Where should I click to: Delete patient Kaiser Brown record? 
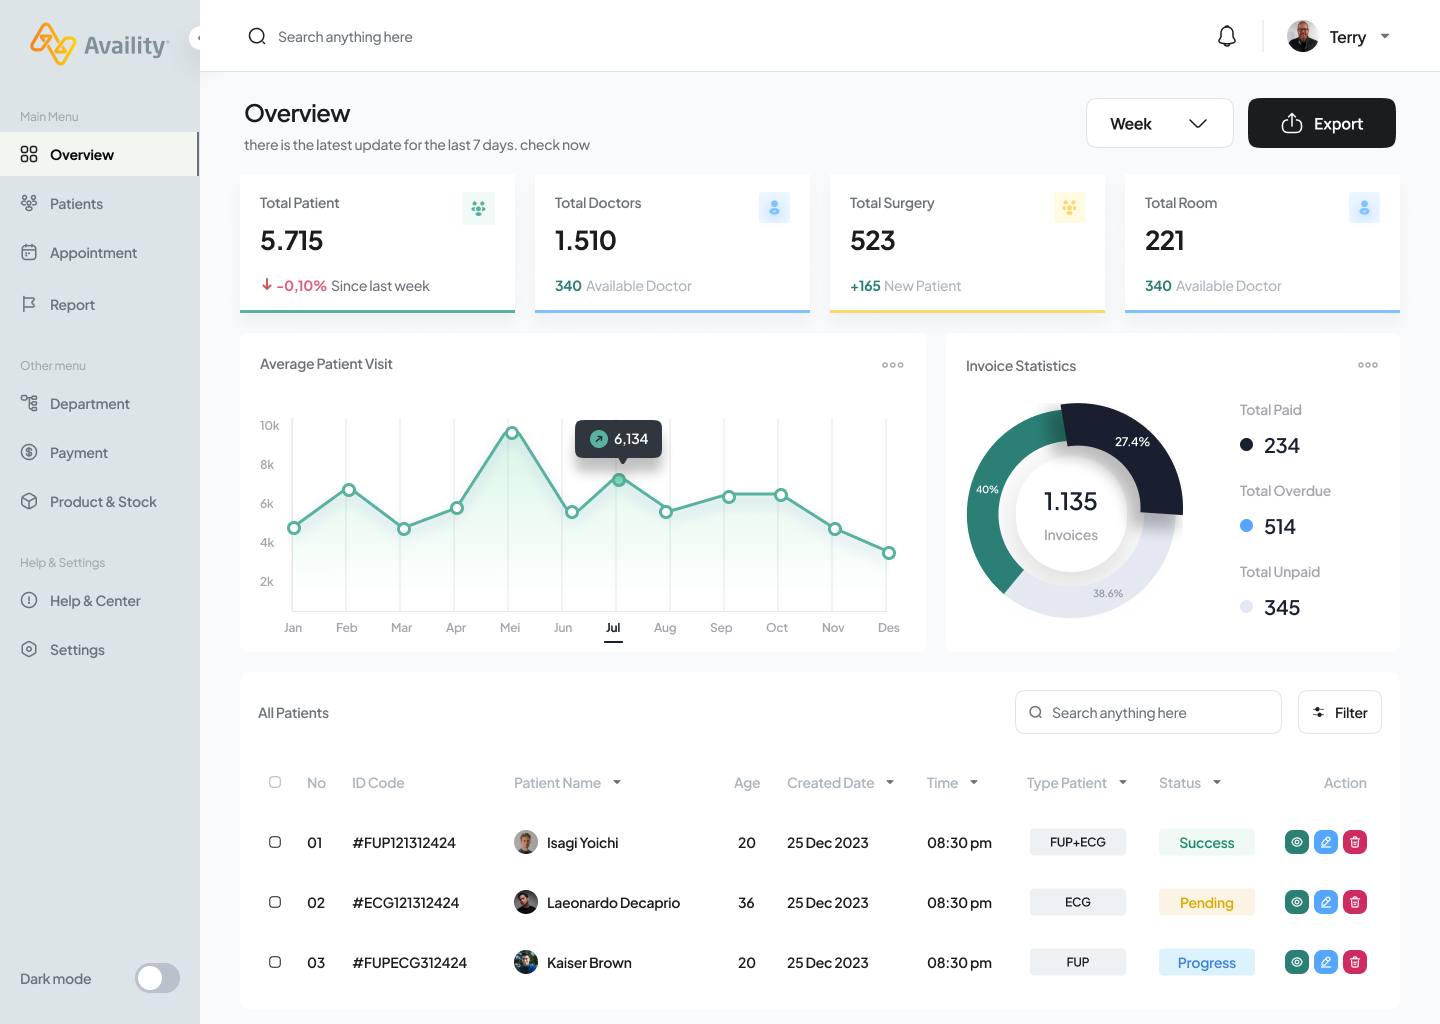point(1355,962)
